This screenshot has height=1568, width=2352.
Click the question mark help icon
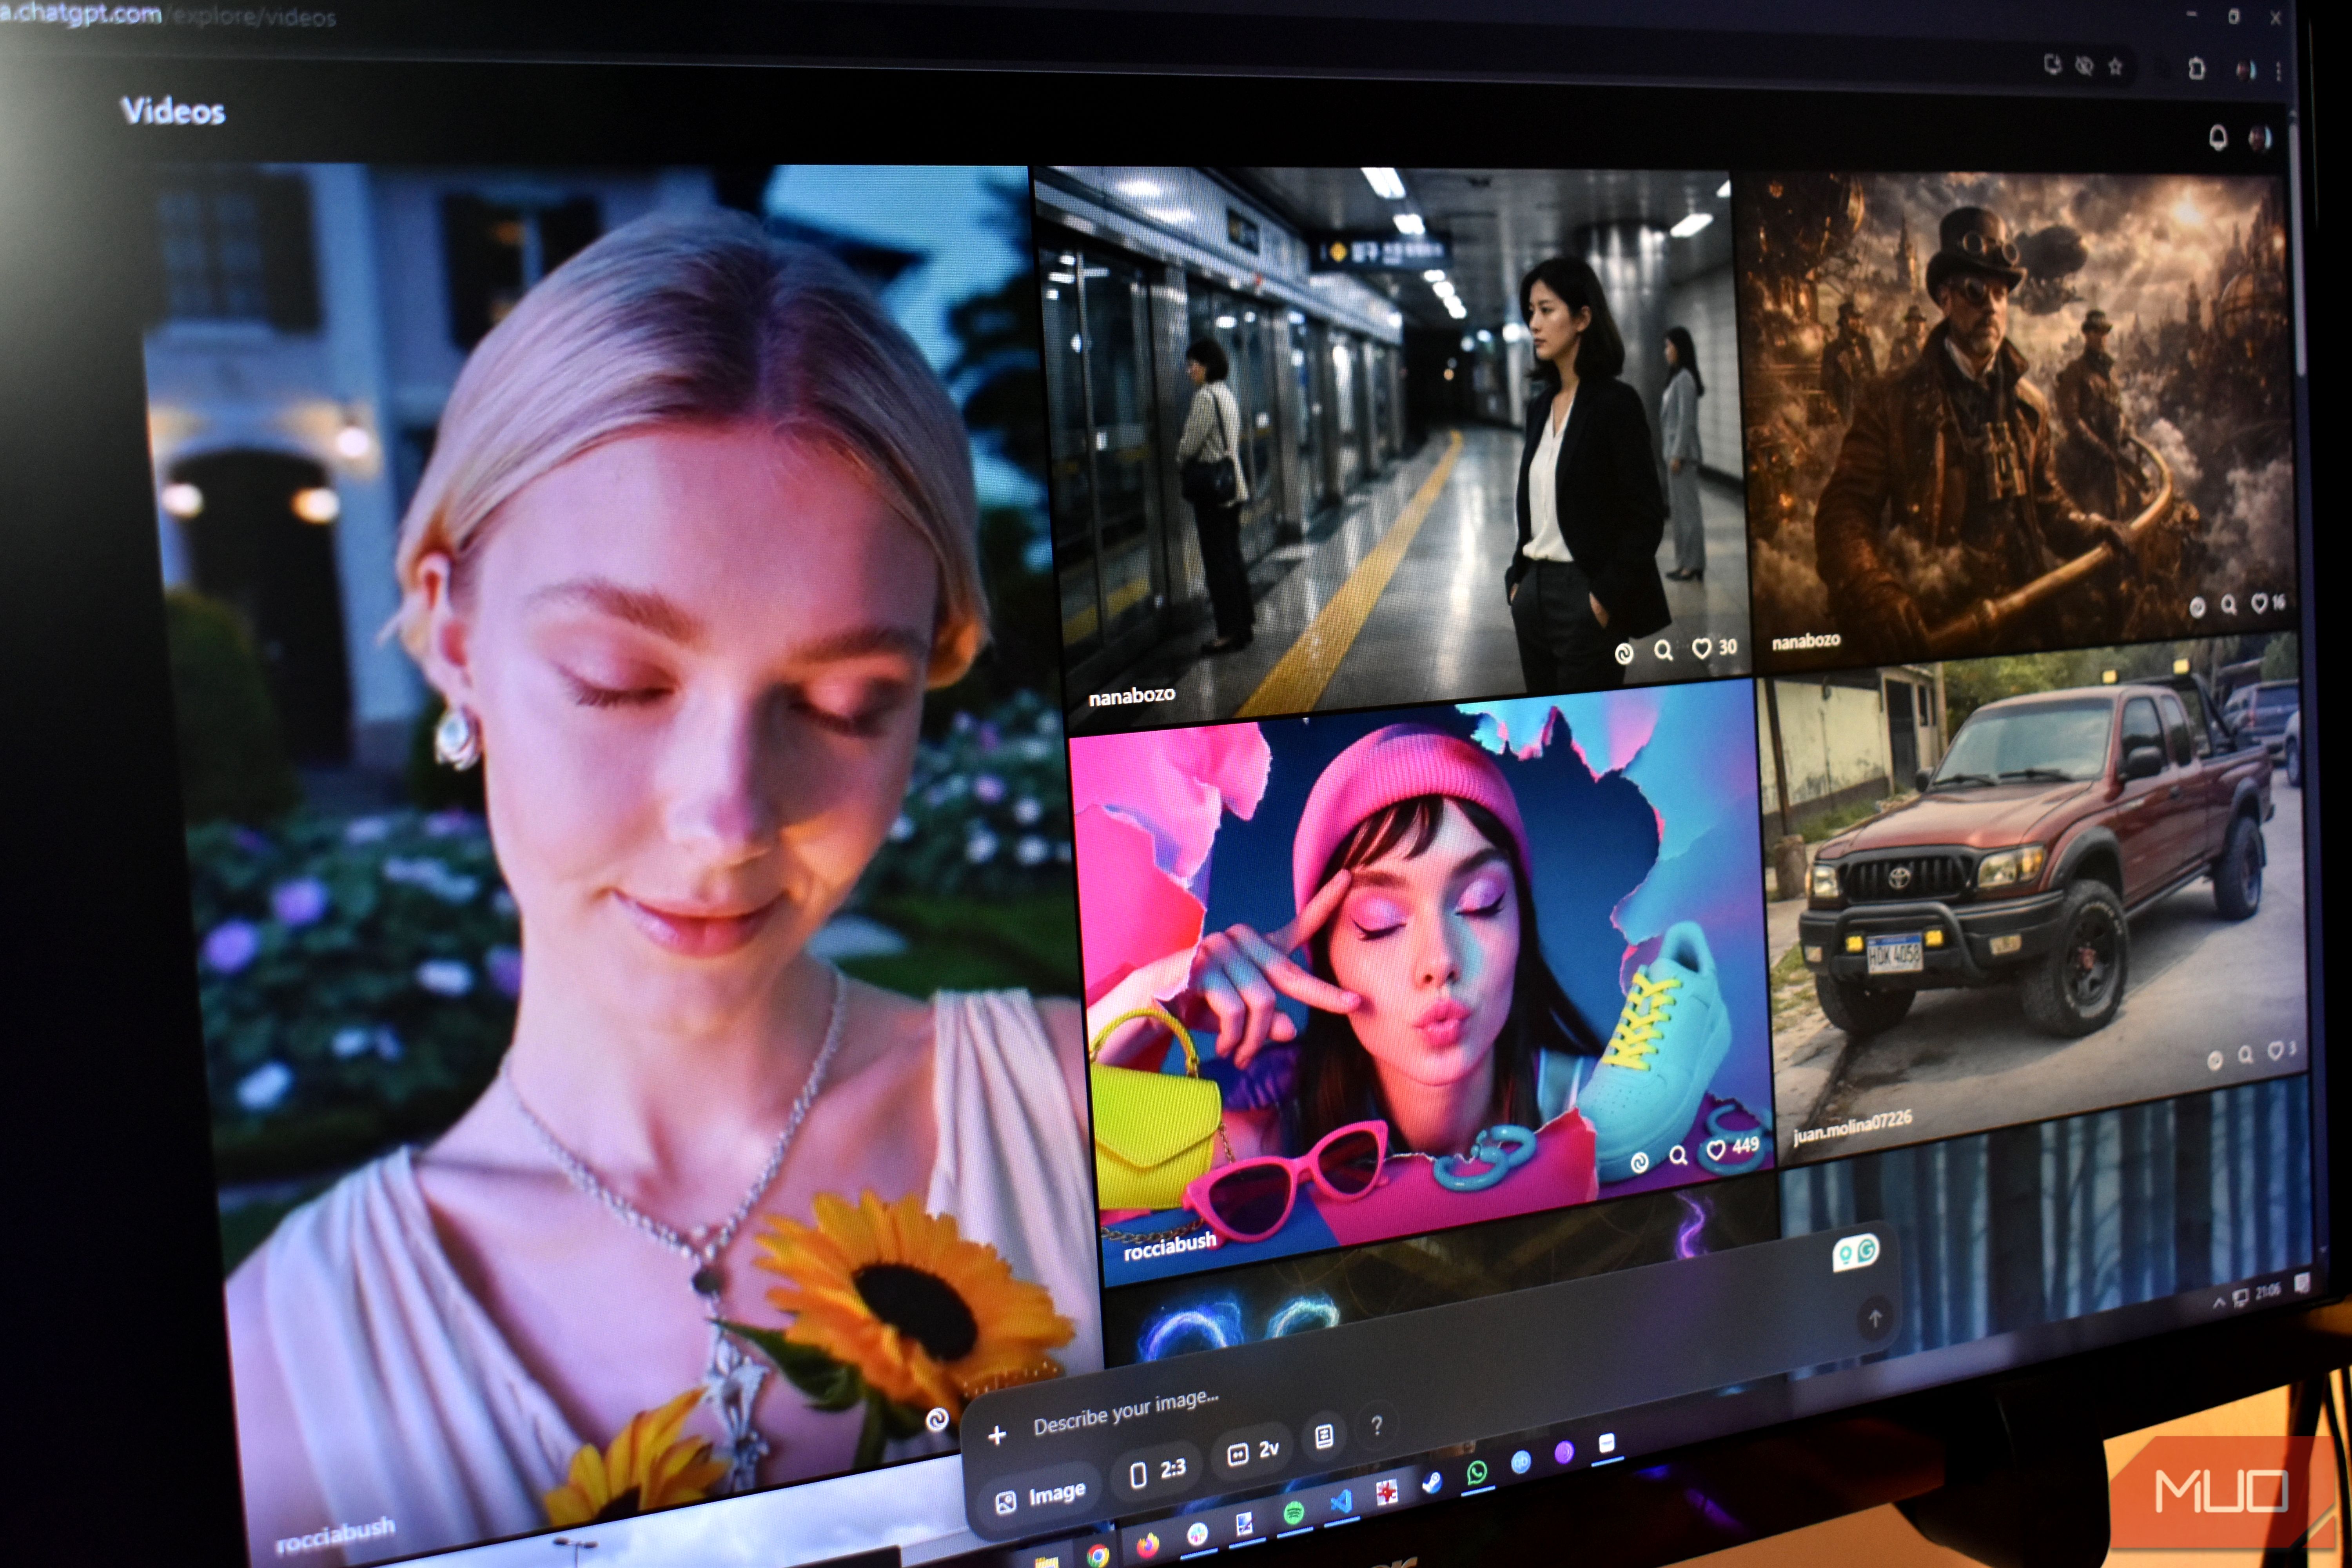tap(1377, 1425)
